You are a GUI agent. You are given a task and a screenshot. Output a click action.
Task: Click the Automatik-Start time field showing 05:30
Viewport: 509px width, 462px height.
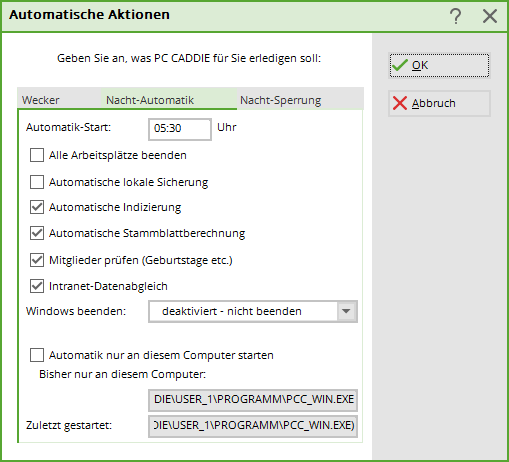tap(180, 129)
